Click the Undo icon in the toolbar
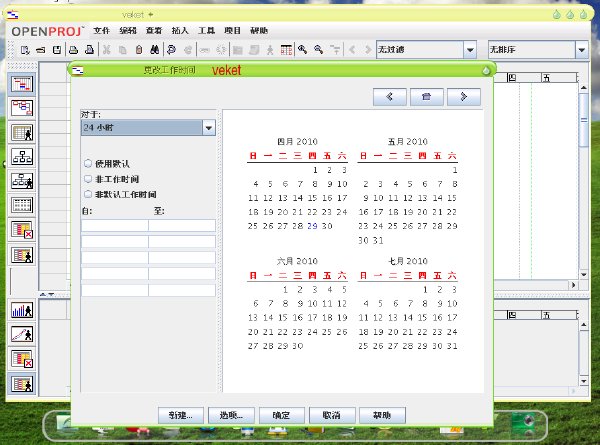The width and height of the screenshot is (600, 445). [x=171, y=50]
